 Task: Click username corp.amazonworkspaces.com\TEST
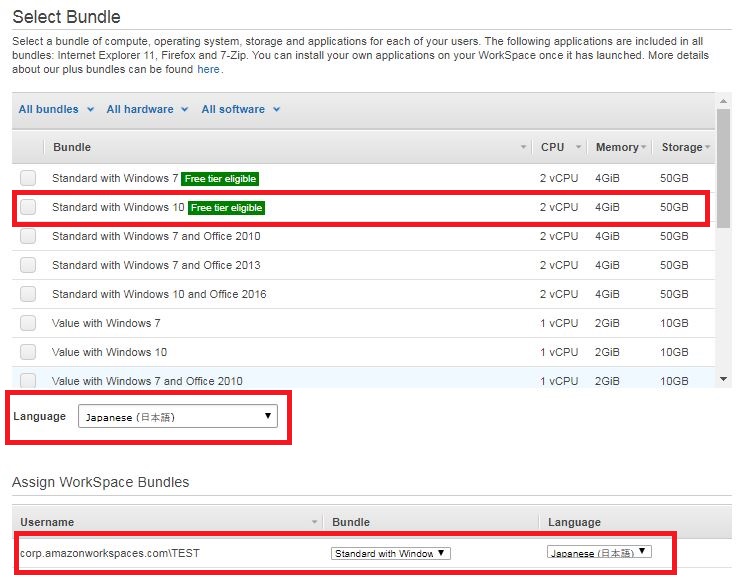[x=110, y=553]
